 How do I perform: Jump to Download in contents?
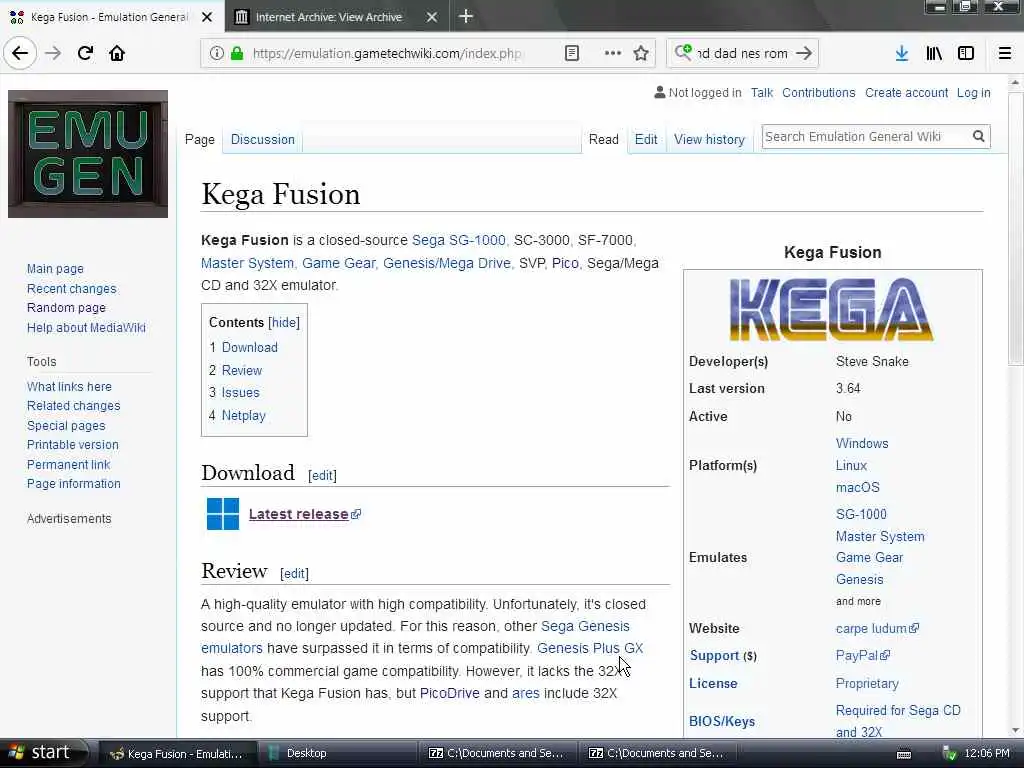pos(249,347)
